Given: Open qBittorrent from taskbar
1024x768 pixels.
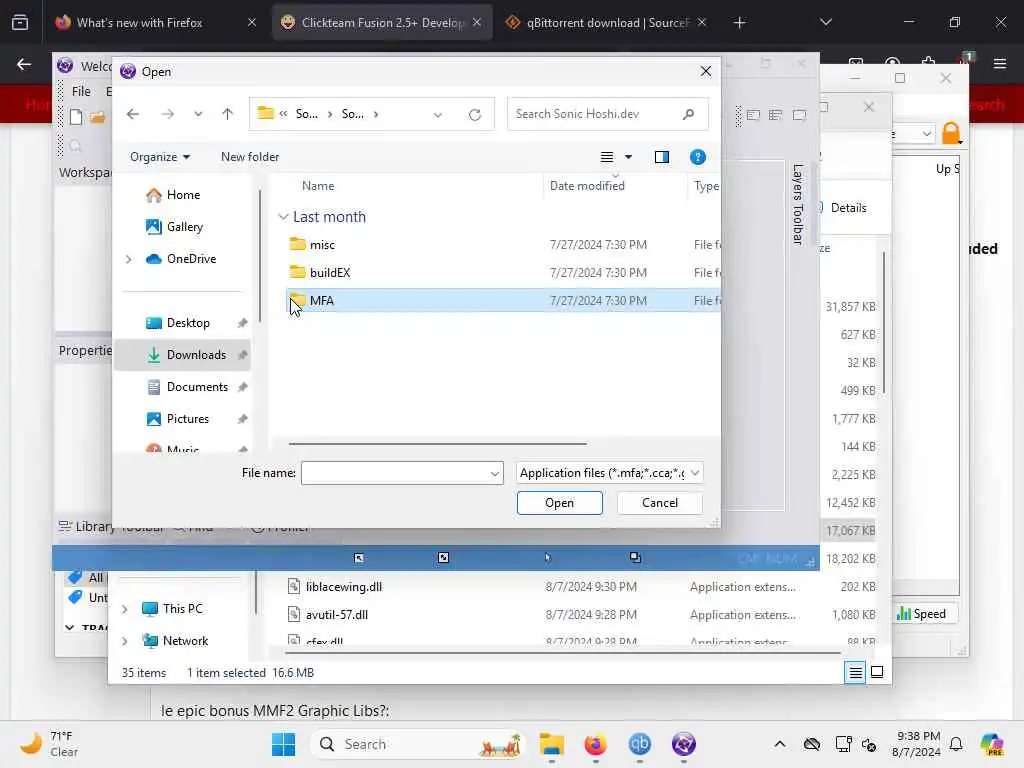Looking at the screenshot, I should coord(639,744).
